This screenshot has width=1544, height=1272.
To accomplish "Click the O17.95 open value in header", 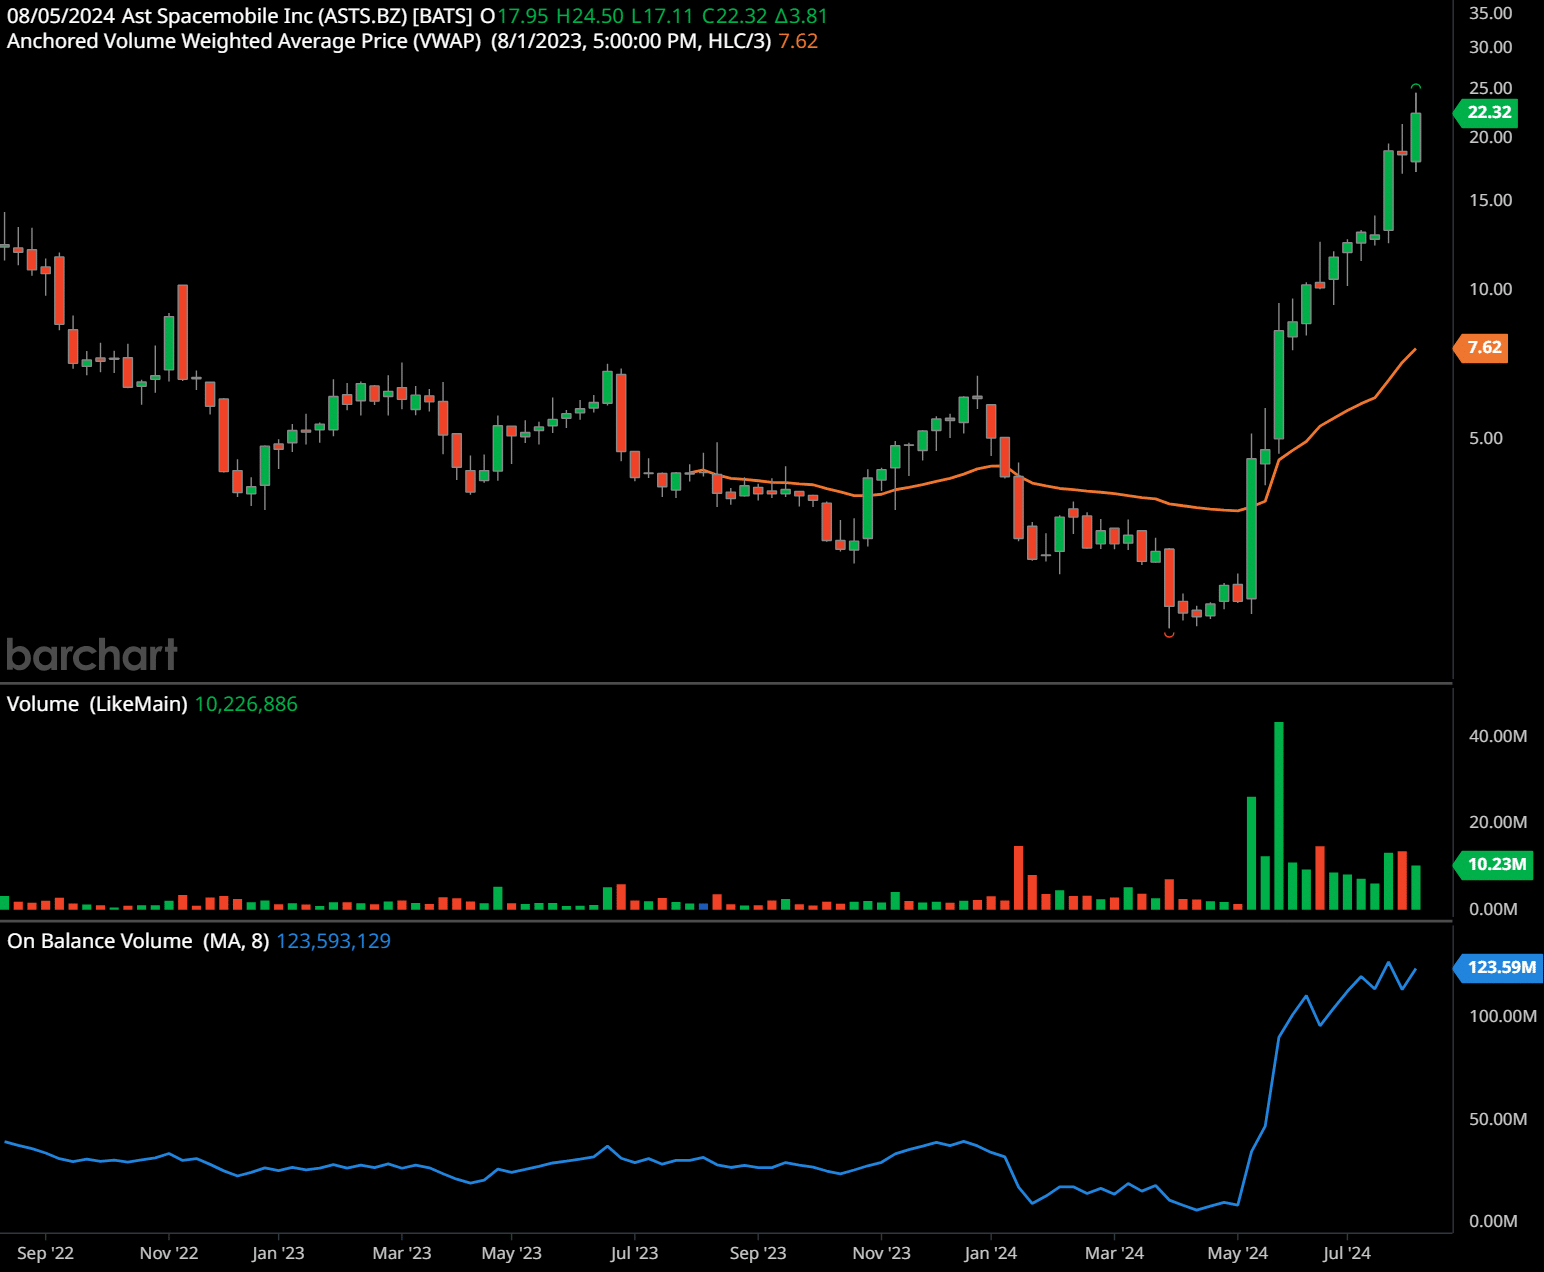I will tap(514, 16).
